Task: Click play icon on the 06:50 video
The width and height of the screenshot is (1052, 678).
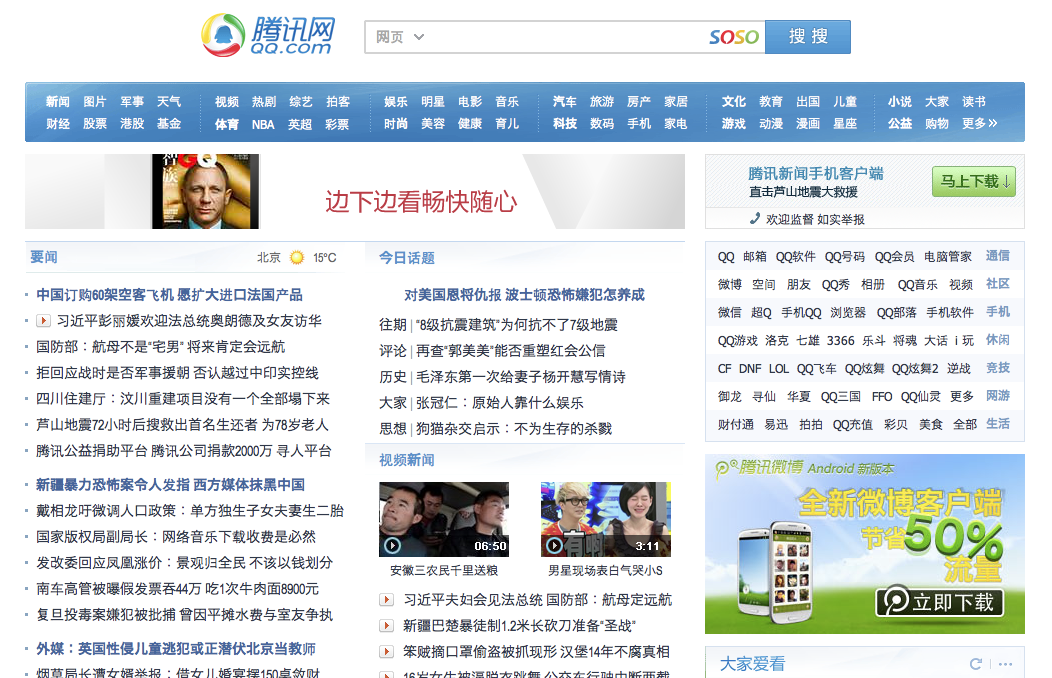Action: pyautogui.click(x=392, y=546)
